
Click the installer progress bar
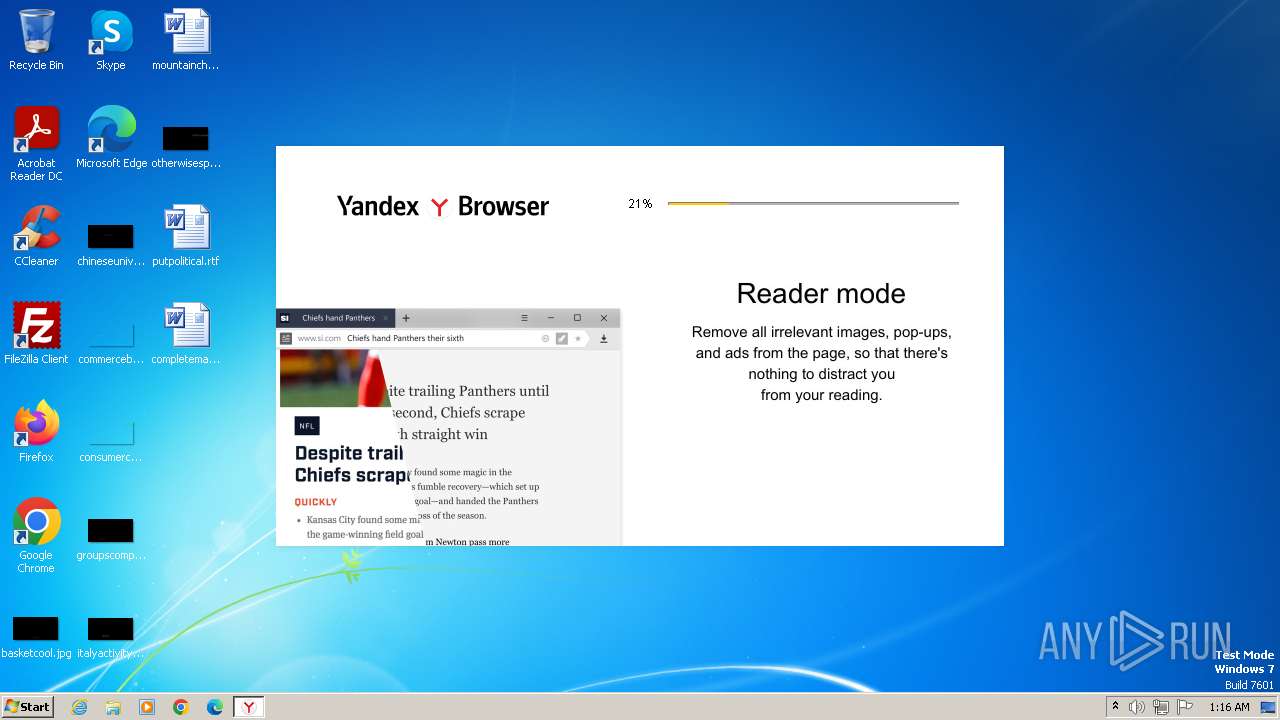point(813,203)
